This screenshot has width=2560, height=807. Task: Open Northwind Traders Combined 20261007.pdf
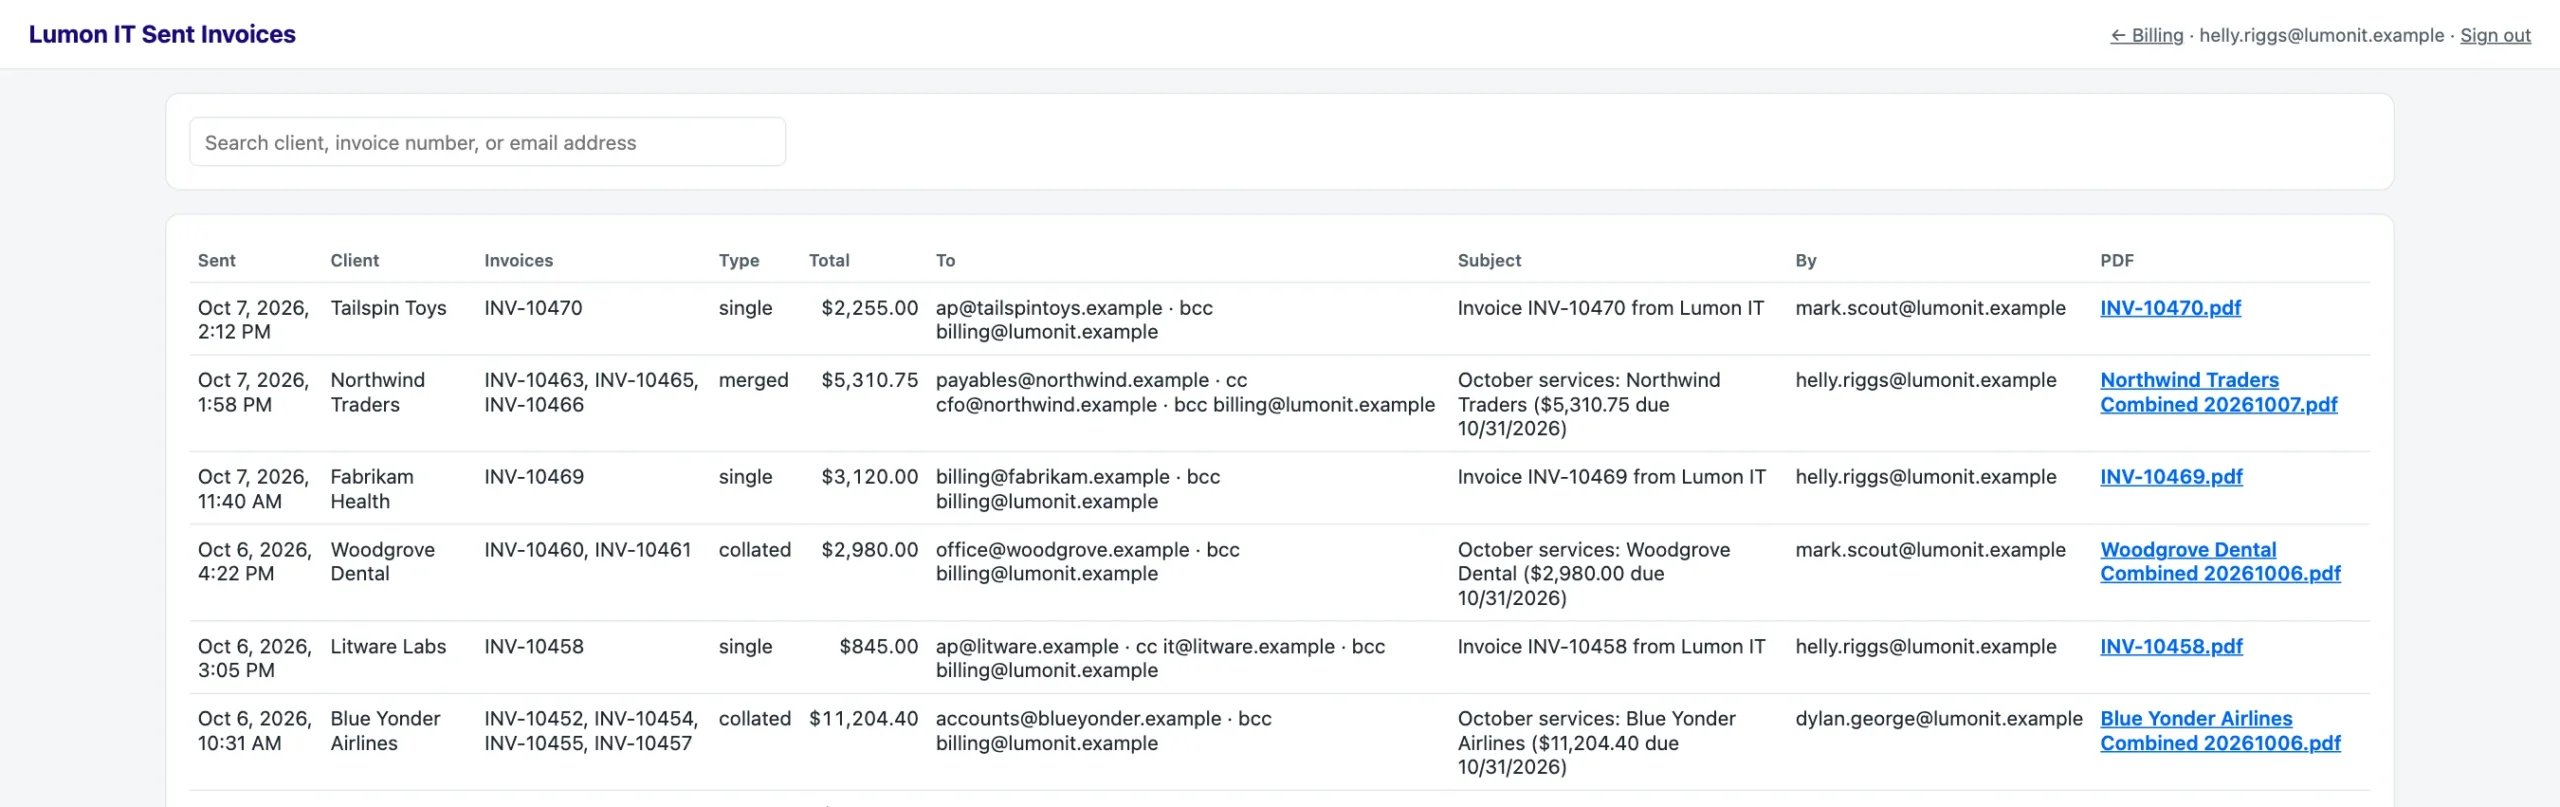[2218, 392]
